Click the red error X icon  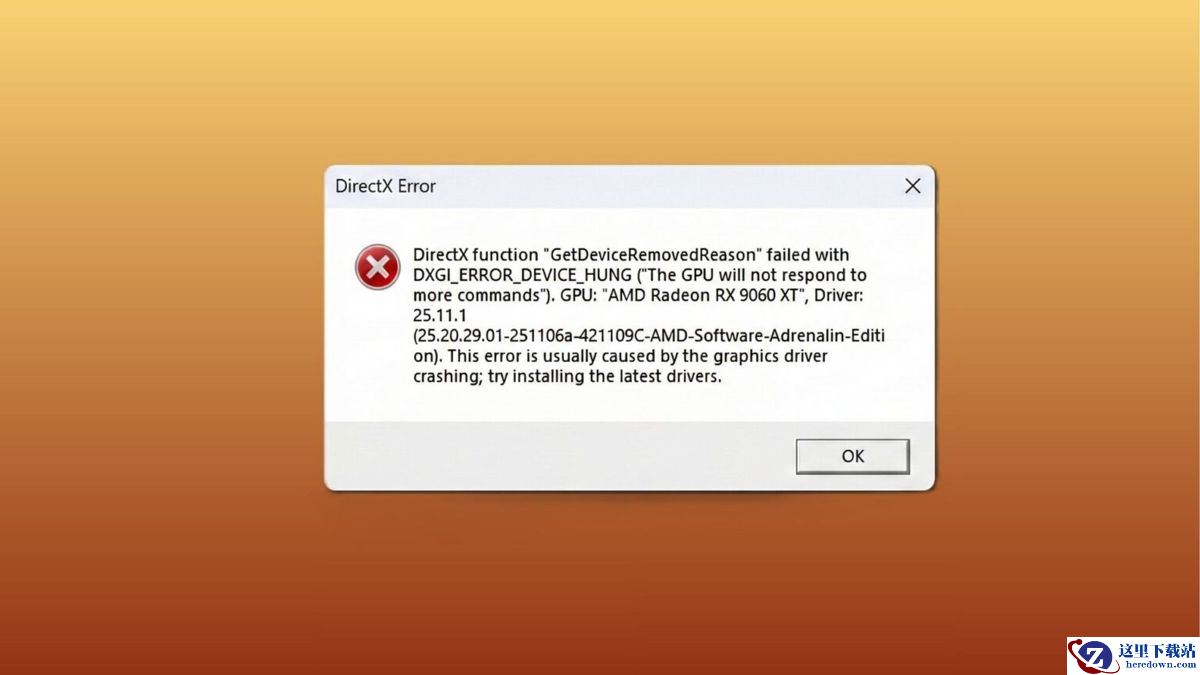[377, 266]
